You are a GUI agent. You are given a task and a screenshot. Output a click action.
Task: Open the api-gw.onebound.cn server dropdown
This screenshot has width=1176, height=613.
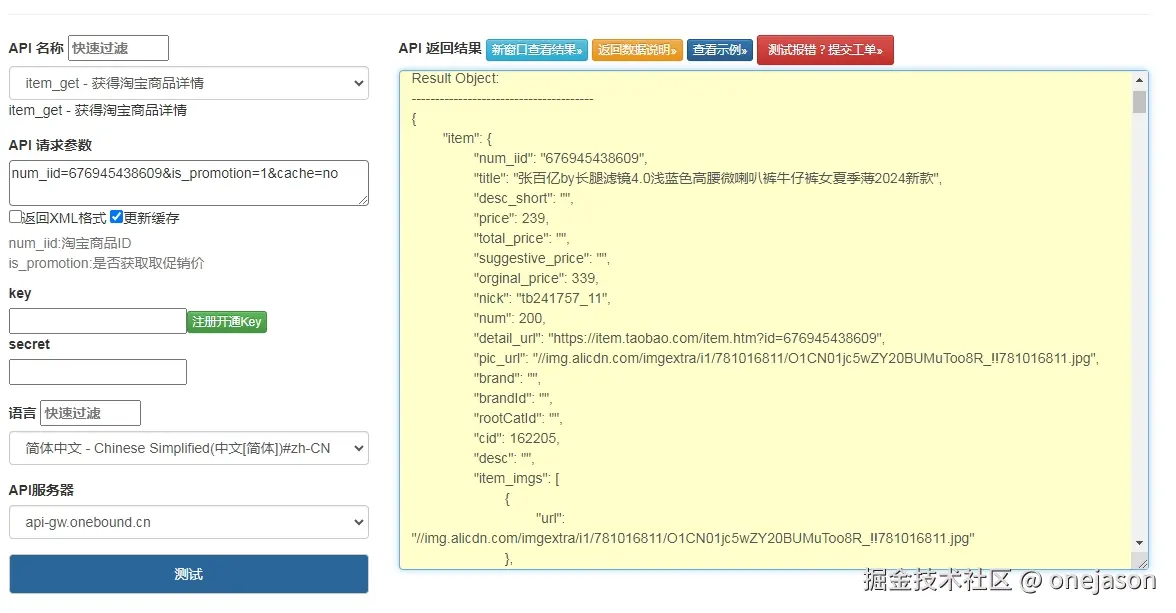[189, 522]
